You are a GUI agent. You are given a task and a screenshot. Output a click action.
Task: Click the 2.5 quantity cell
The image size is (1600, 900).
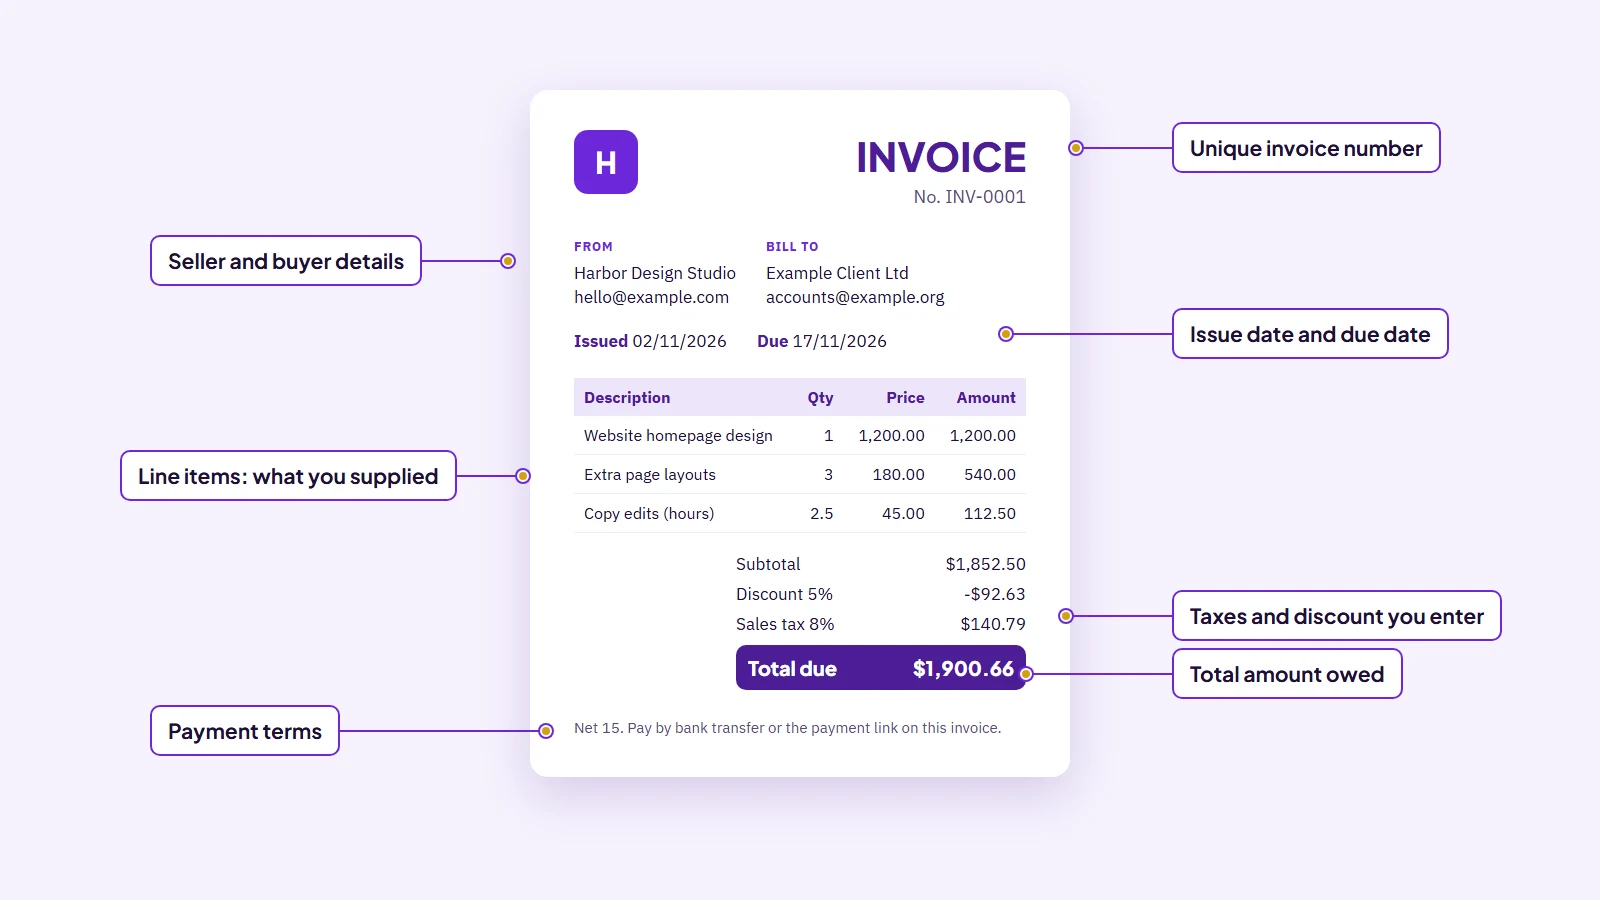[x=821, y=514]
